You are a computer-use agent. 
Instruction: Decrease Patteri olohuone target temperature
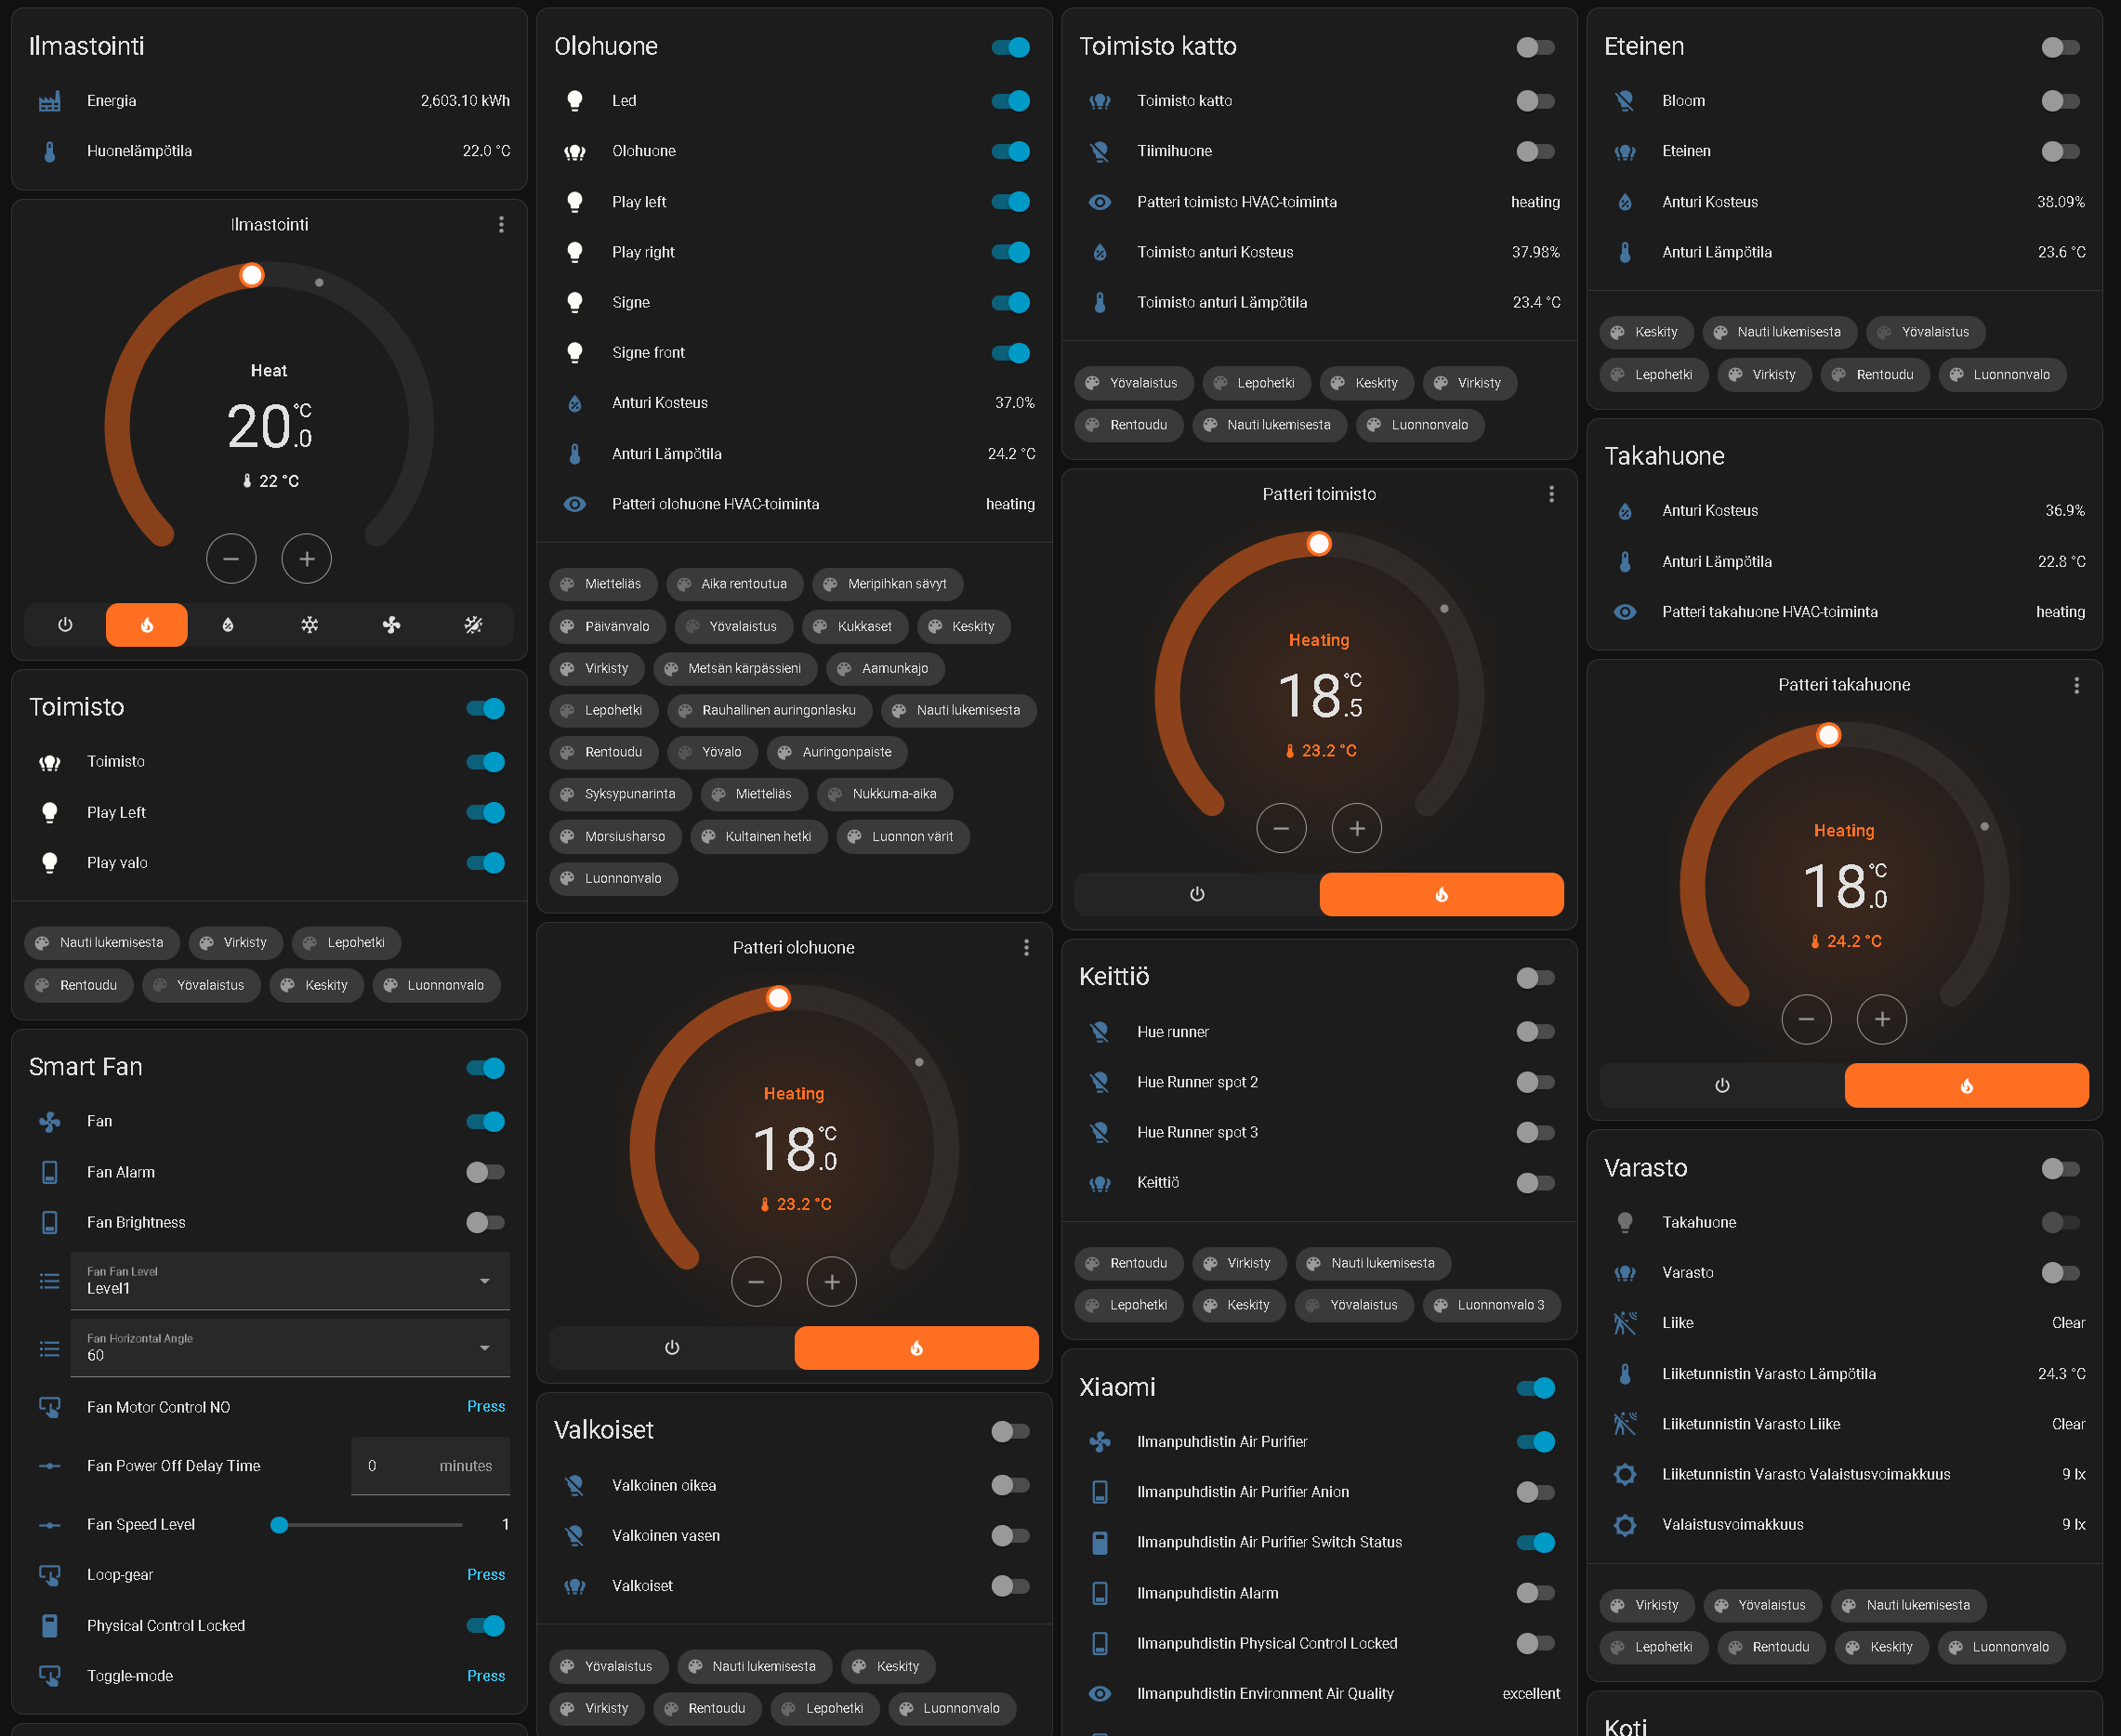(756, 1282)
